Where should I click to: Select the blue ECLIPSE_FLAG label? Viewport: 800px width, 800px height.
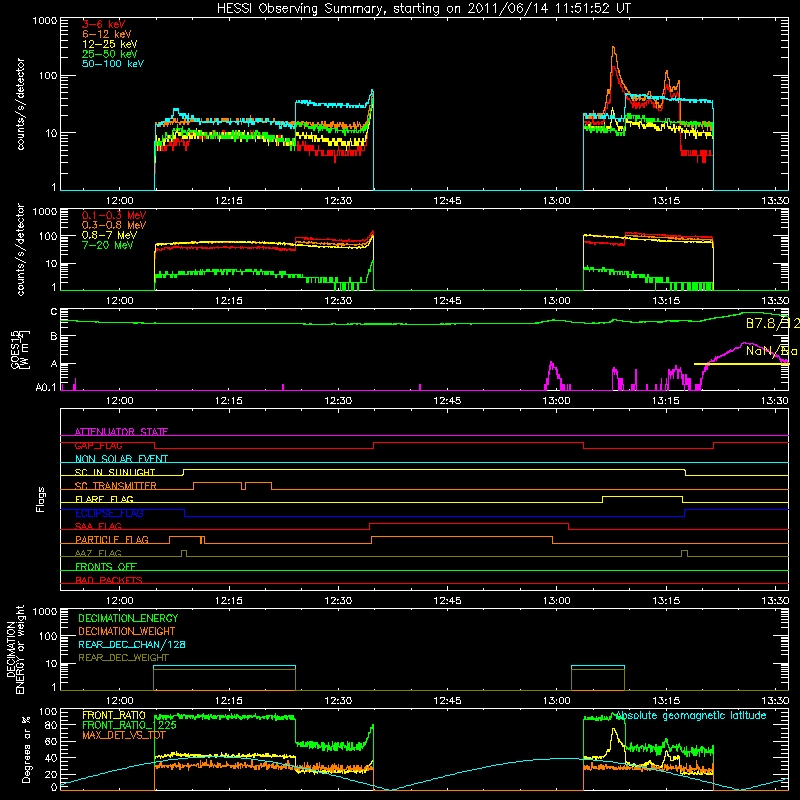coord(109,513)
